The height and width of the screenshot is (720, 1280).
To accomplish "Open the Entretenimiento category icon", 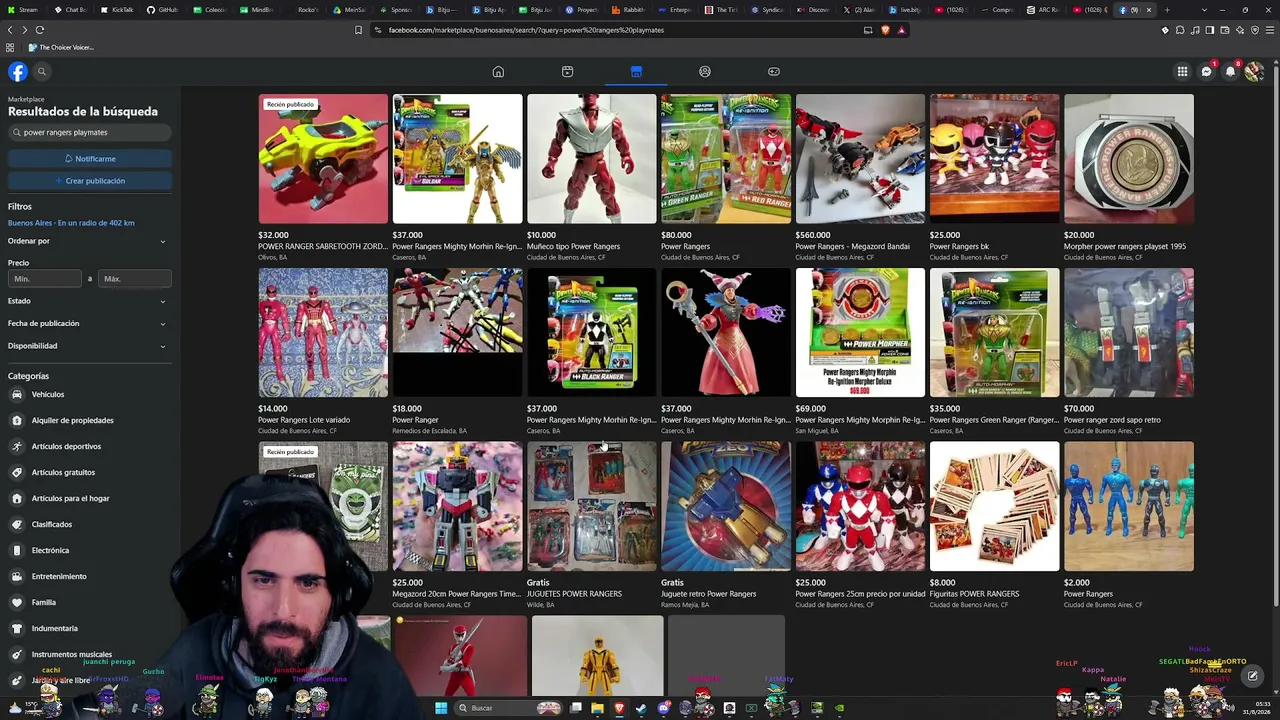I will click(x=17, y=576).
